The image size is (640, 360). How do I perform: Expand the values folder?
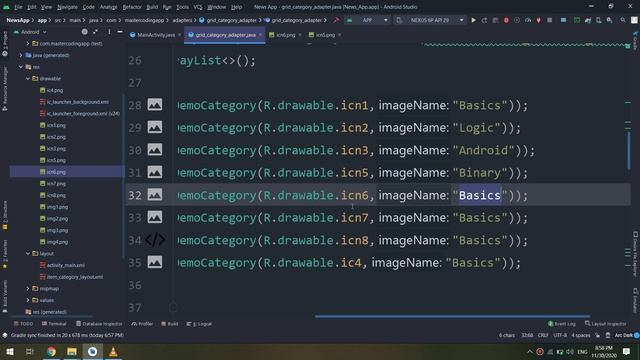click(28, 300)
